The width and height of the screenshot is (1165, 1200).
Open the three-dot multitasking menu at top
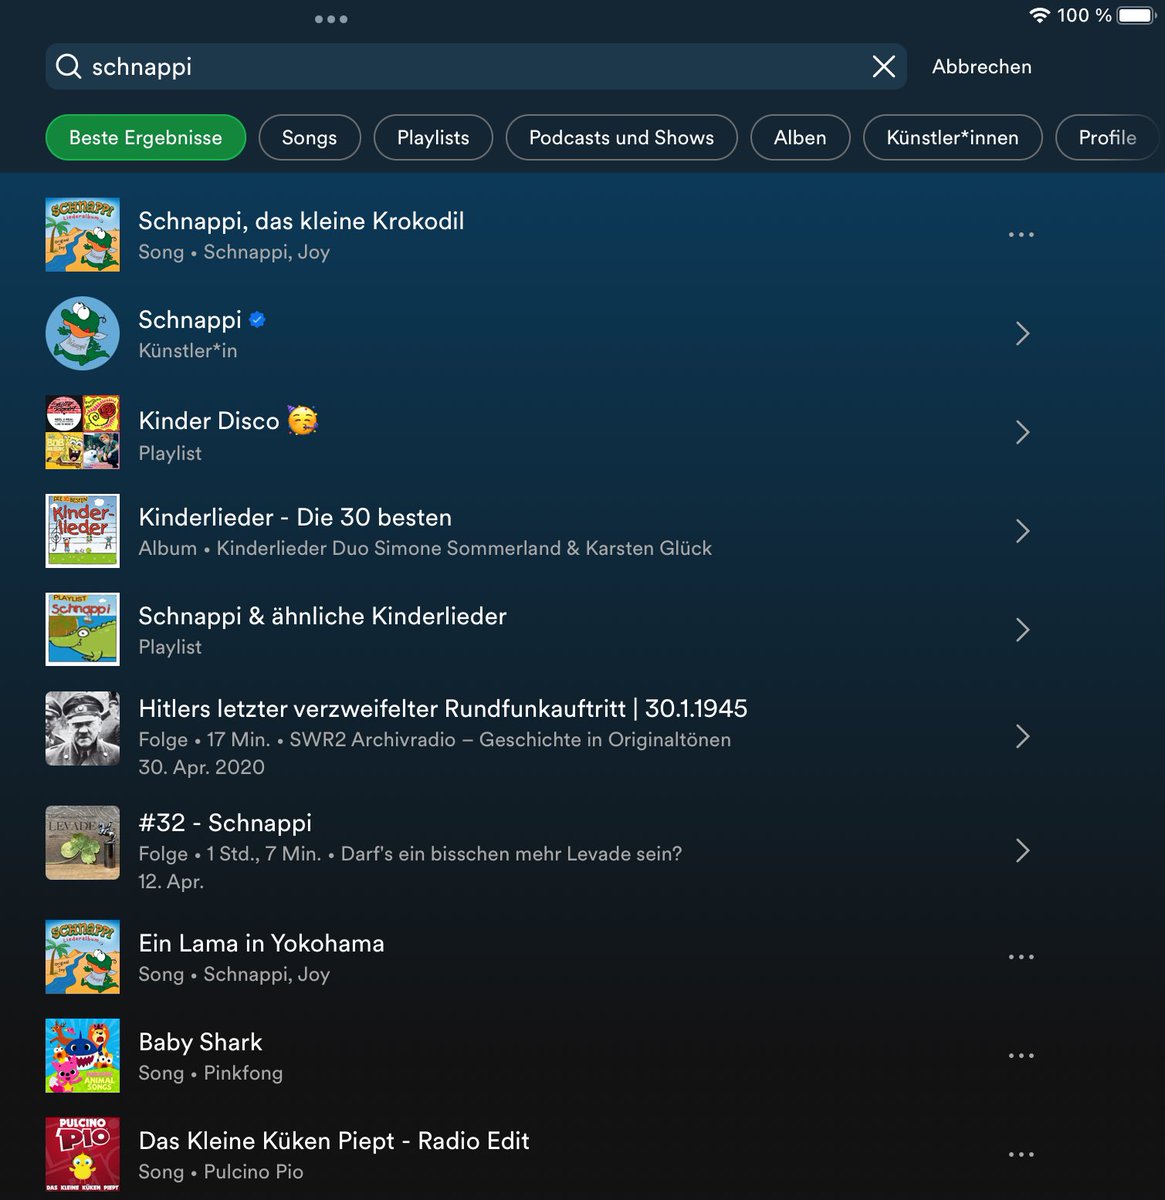(331, 19)
